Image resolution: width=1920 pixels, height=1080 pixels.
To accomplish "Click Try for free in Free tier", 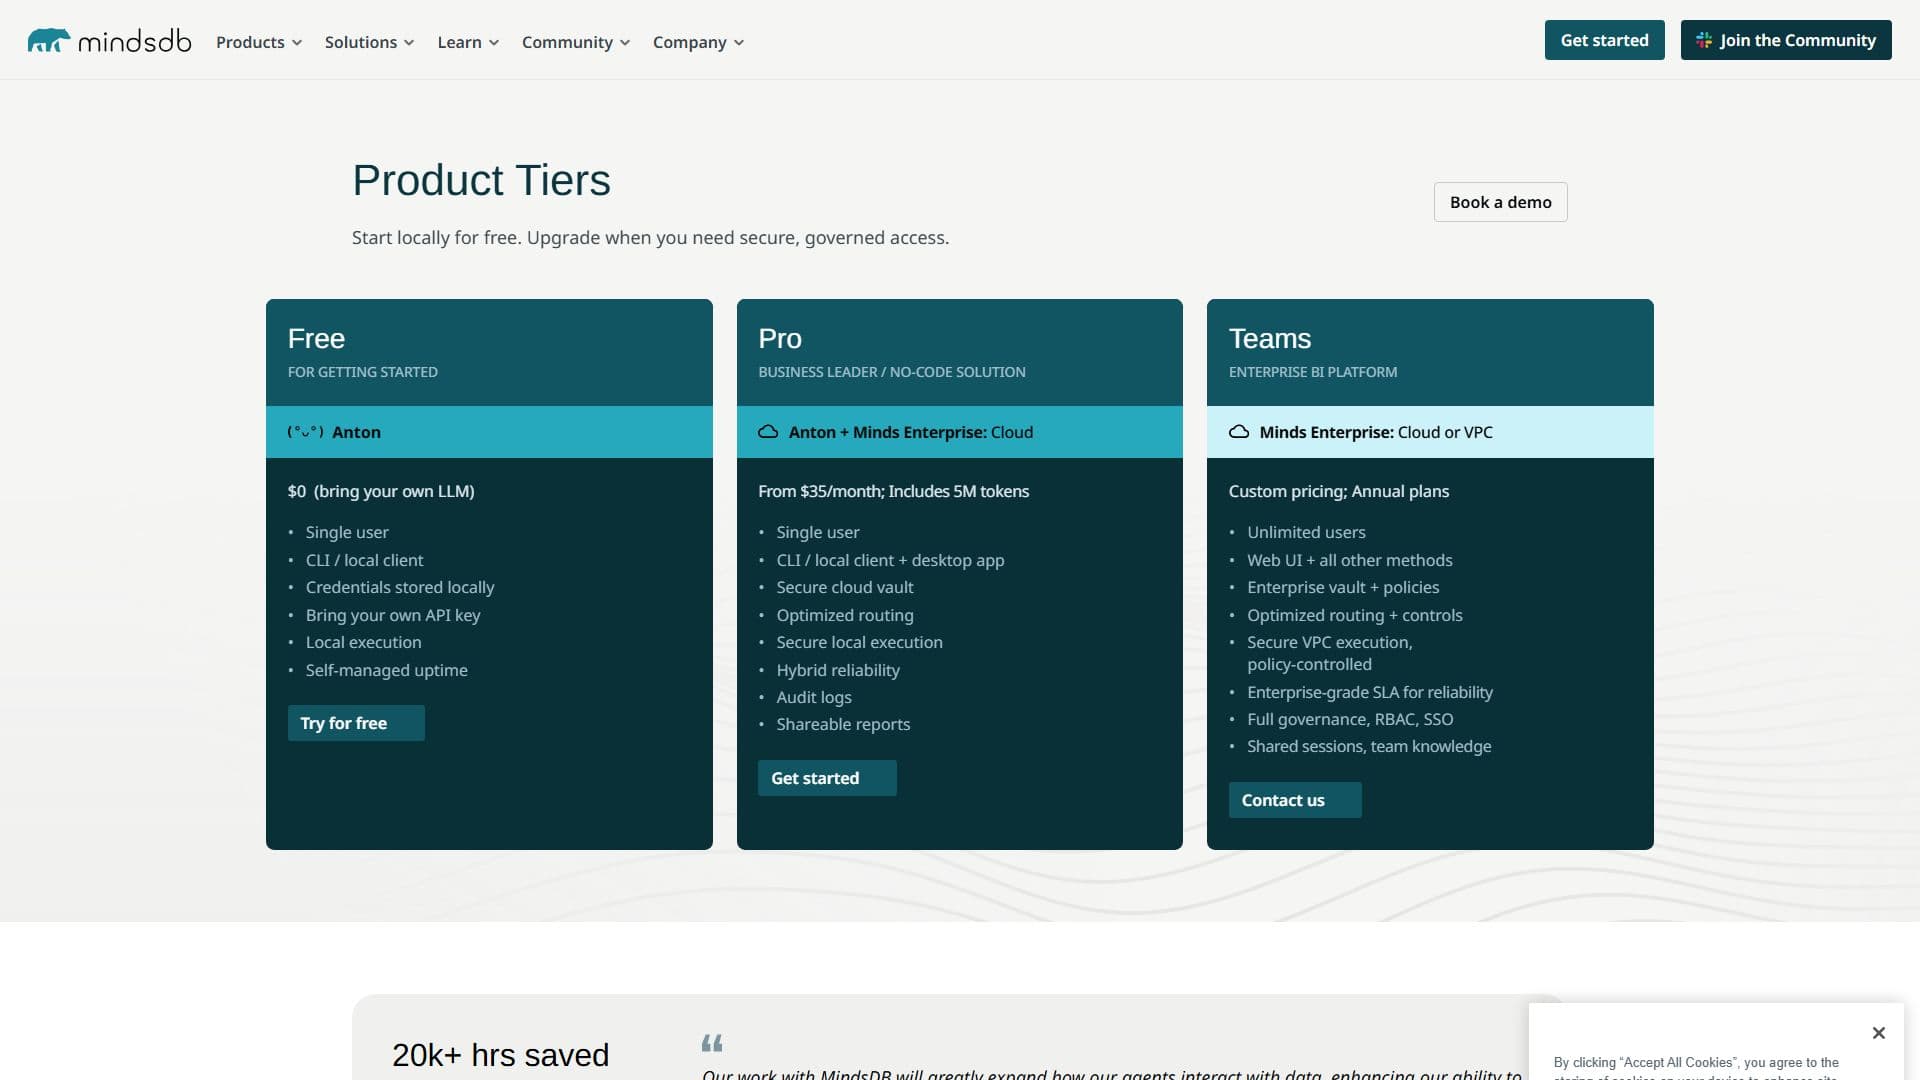I will [x=356, y=723].
